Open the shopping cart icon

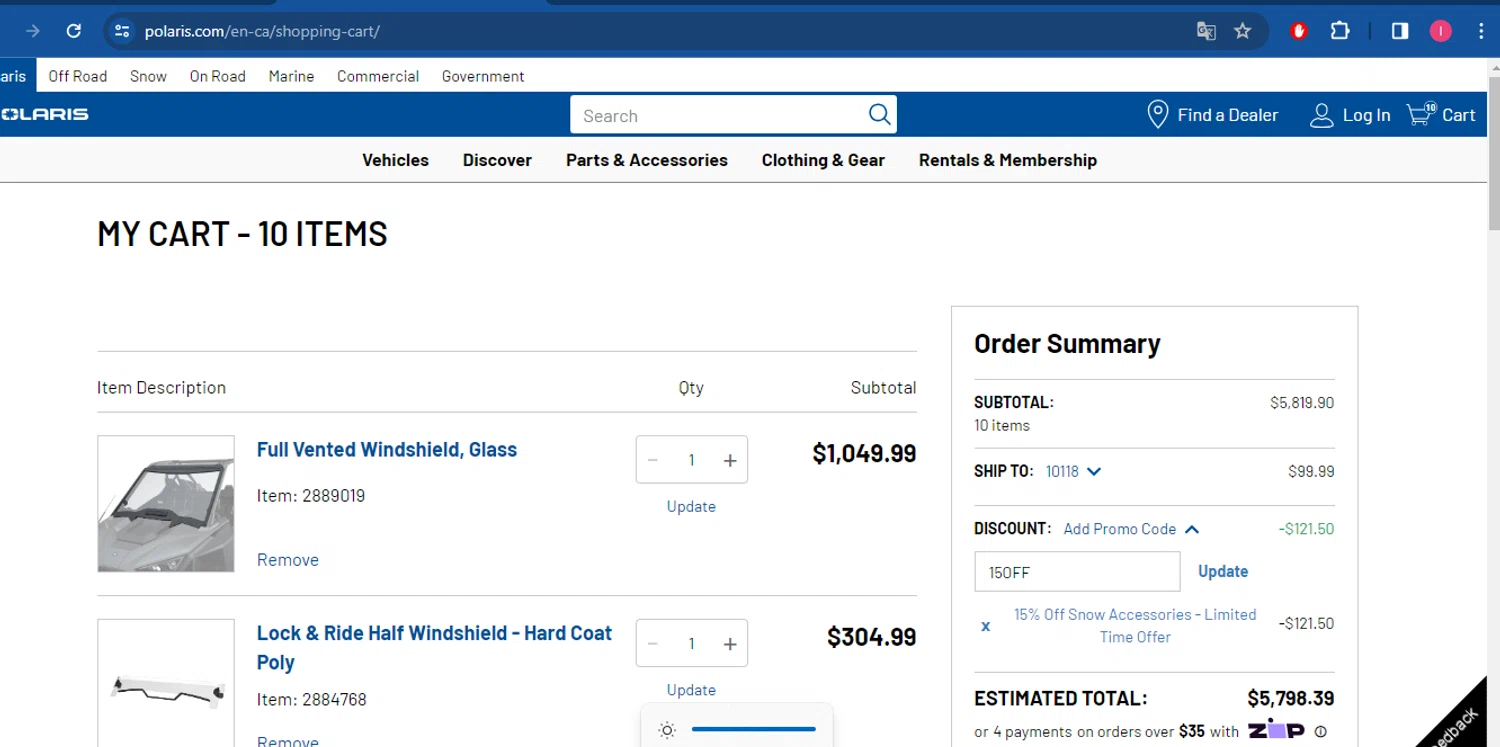coord(1420,113)
